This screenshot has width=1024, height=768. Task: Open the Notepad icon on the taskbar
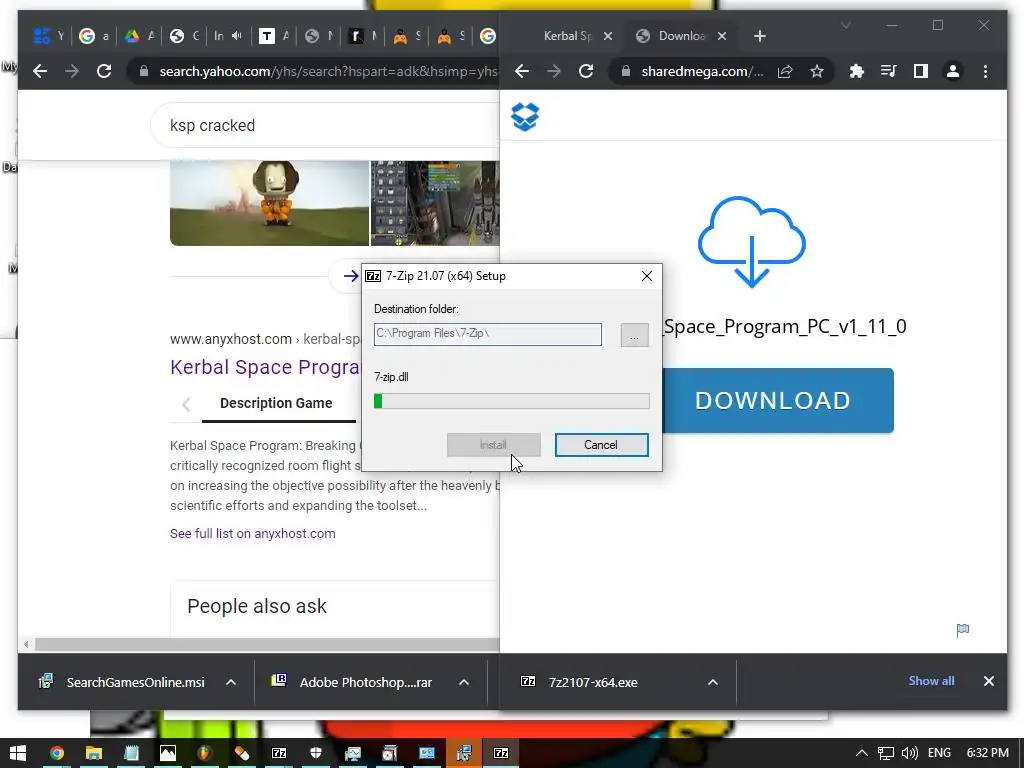tap(131, 753)
